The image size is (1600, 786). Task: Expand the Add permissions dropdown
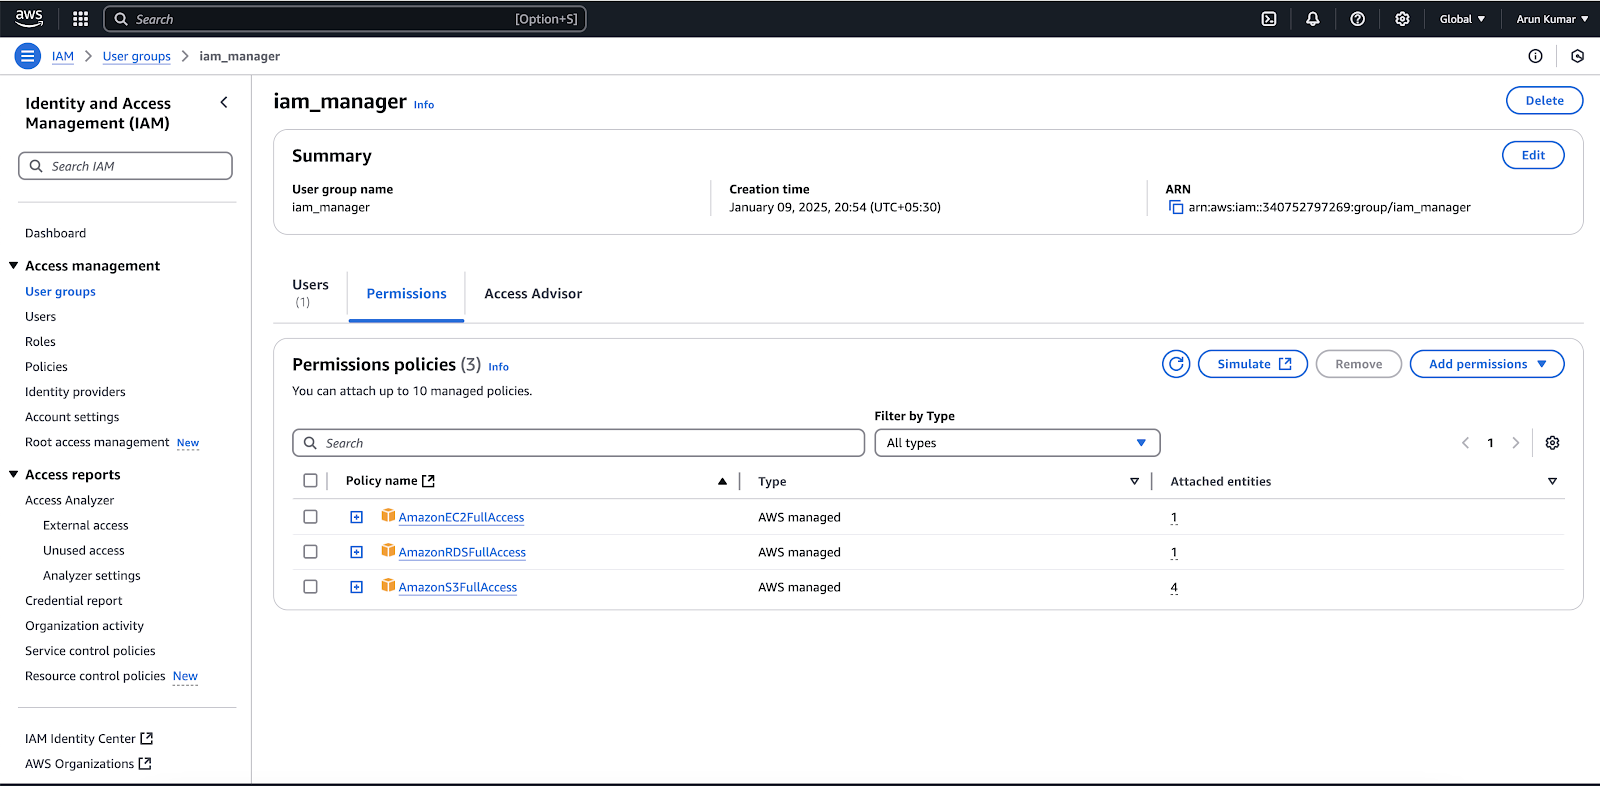pos(1486,364)
